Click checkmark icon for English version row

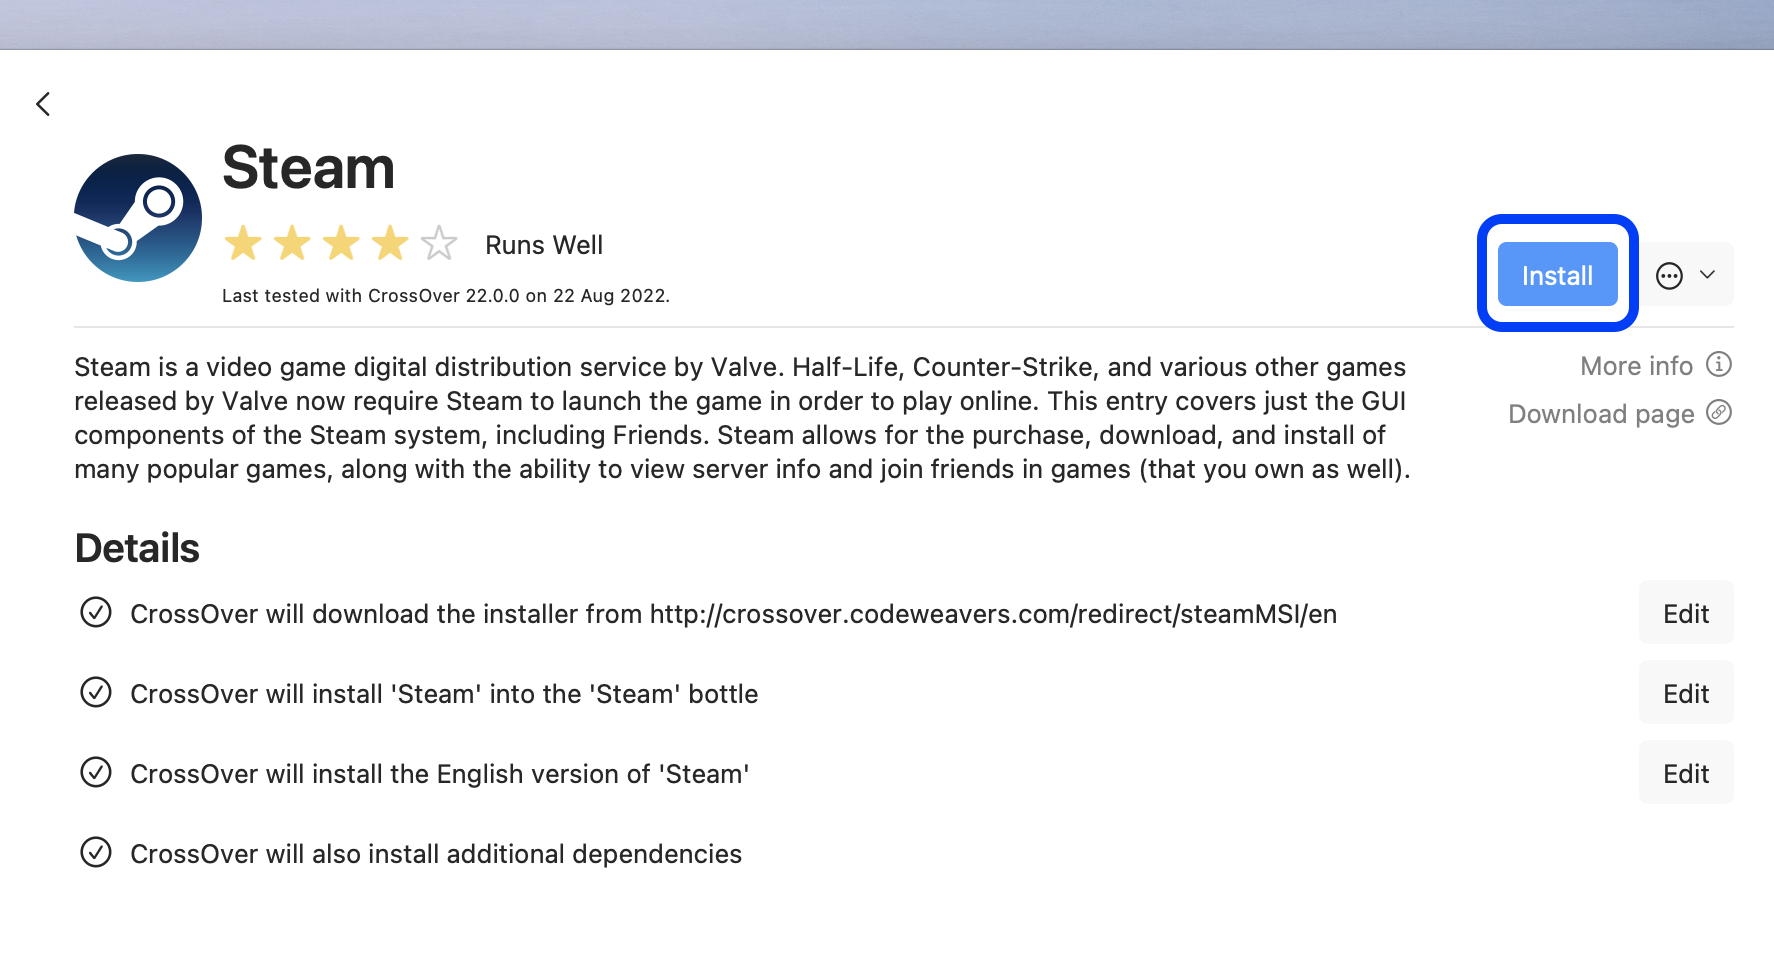click(96, 772)
